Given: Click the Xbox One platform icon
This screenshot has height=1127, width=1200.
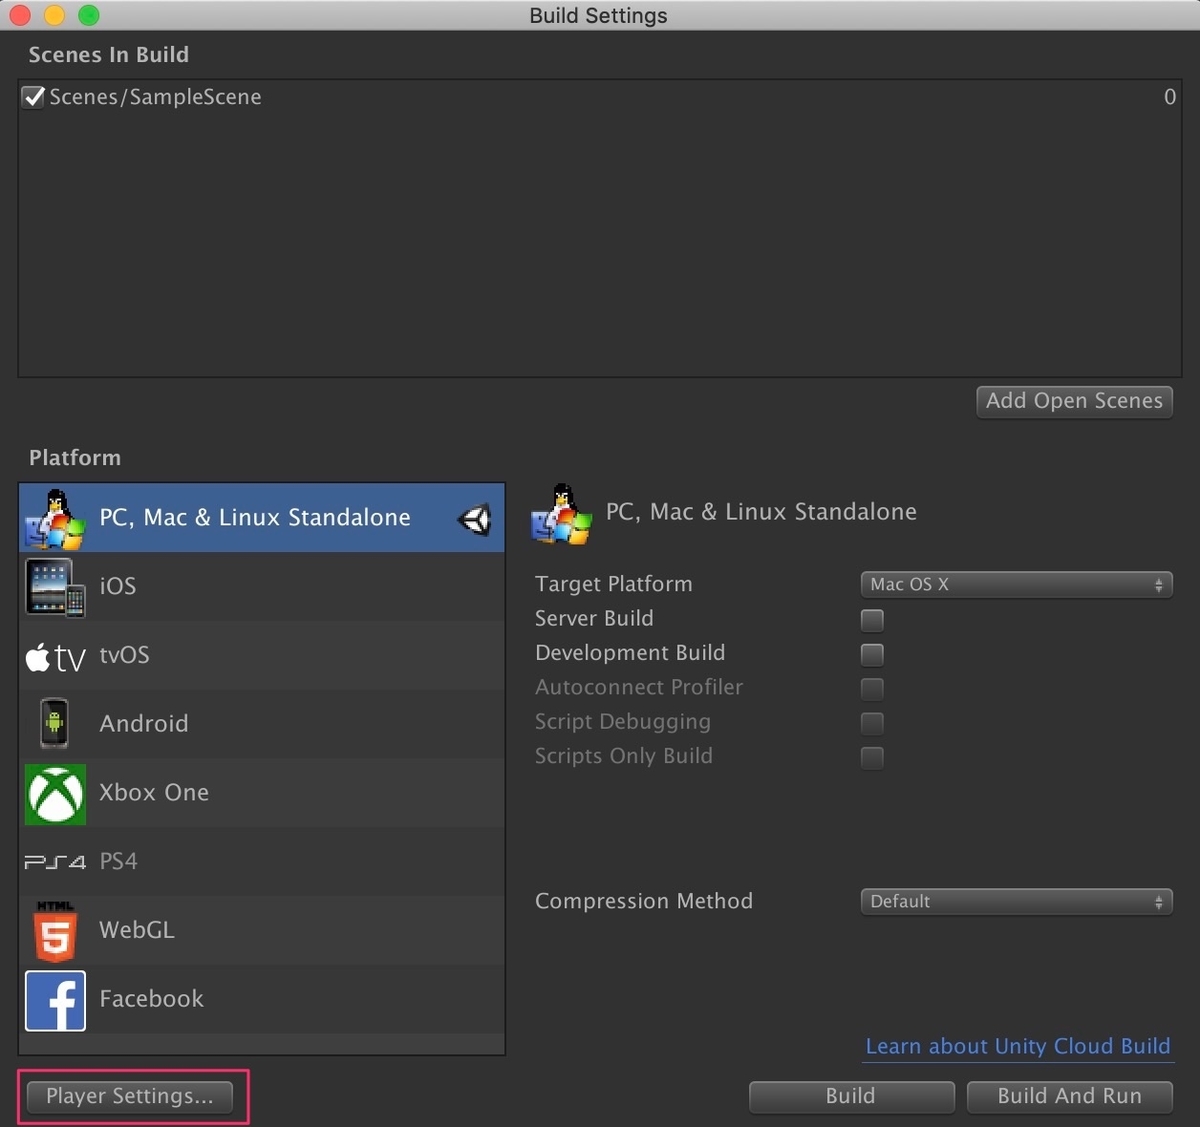Looking at the screenshot, I should click(55, 793).
